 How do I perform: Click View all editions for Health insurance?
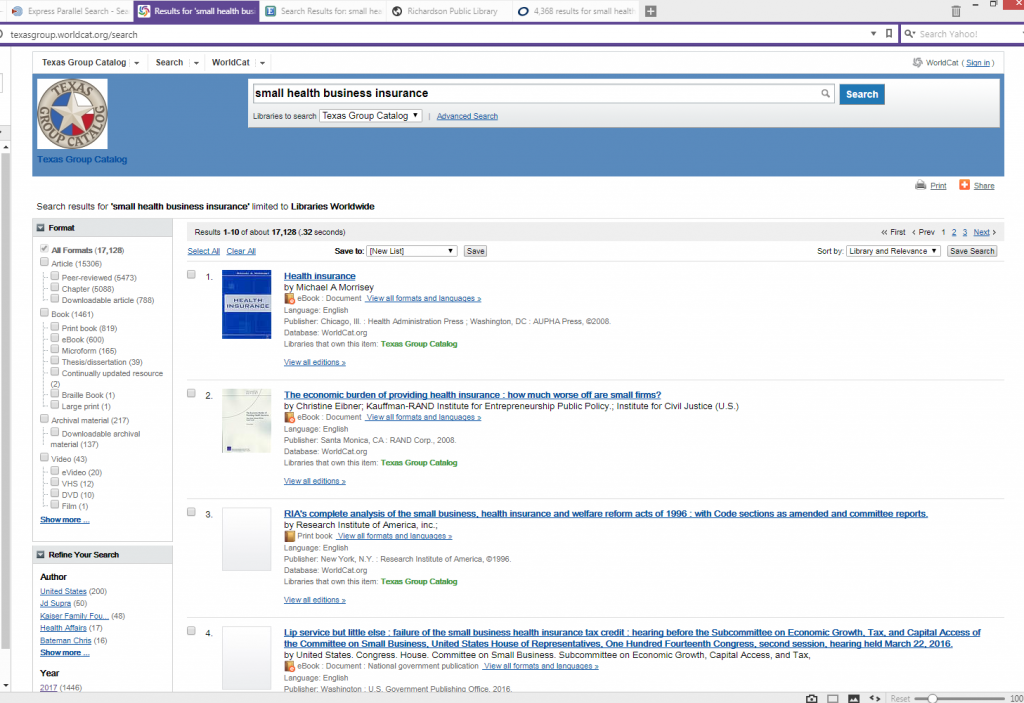pos(315,363)
